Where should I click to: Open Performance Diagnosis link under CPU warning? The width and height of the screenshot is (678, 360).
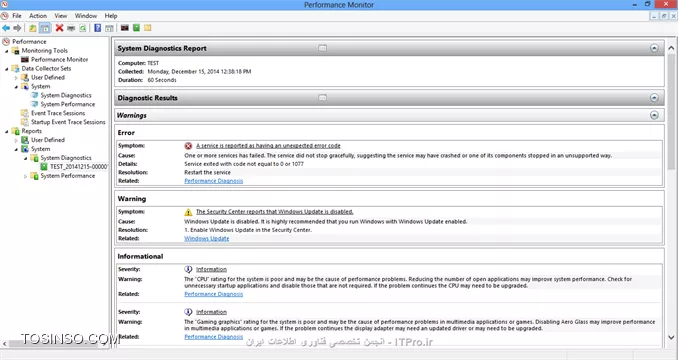tap(214, 294)
